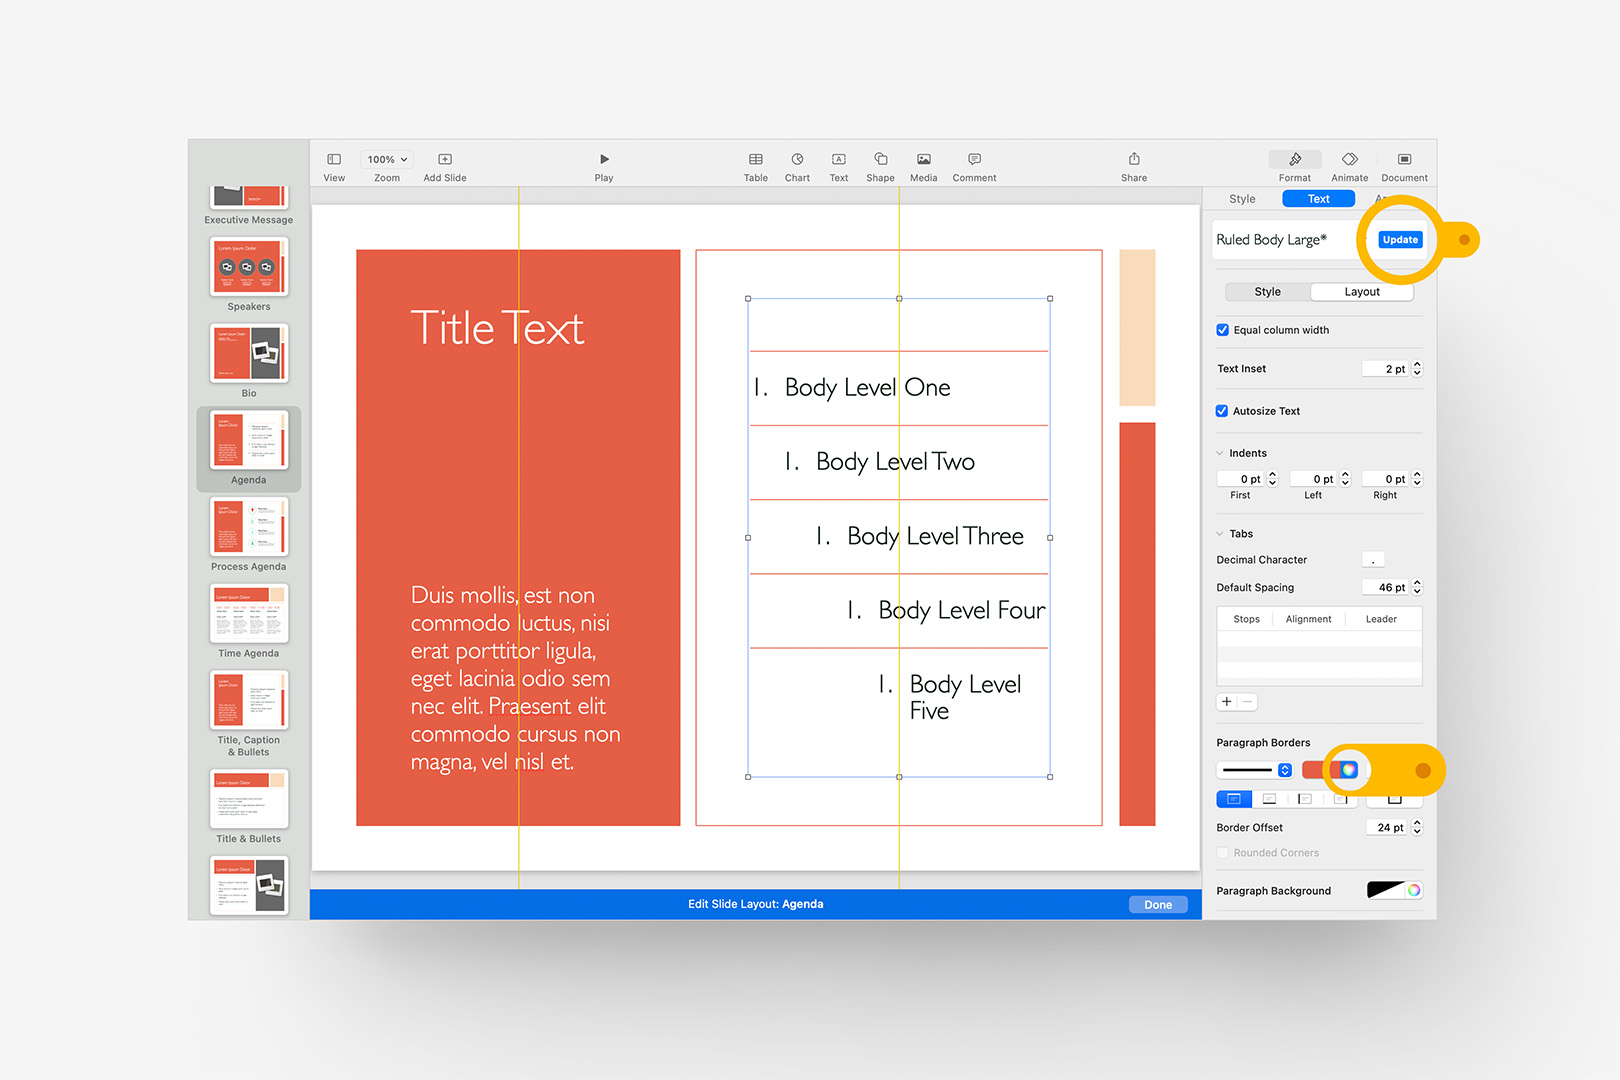Screen dimensions: 1620x1080
Task: Open the Document inspector
Action: click(x=1404, y=160)
